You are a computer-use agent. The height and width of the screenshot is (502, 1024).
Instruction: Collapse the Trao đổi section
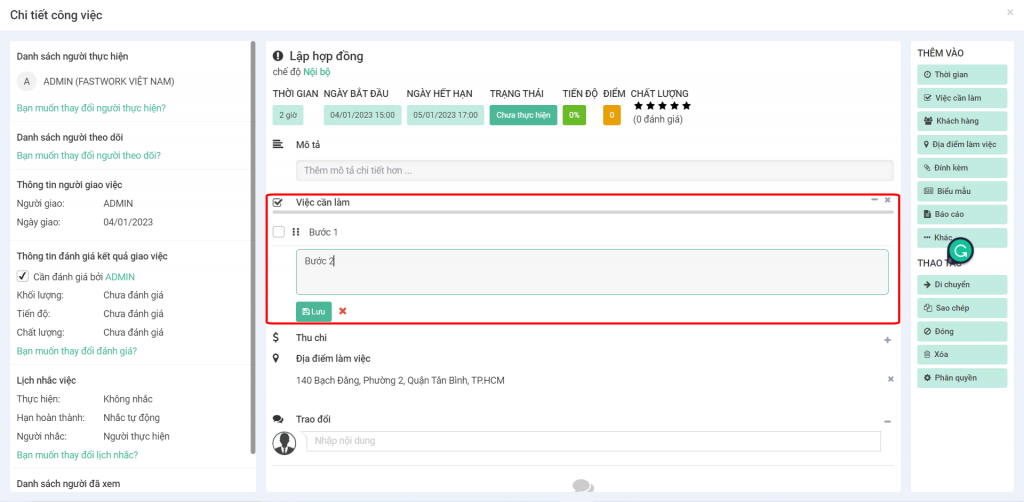pos(887,421)
